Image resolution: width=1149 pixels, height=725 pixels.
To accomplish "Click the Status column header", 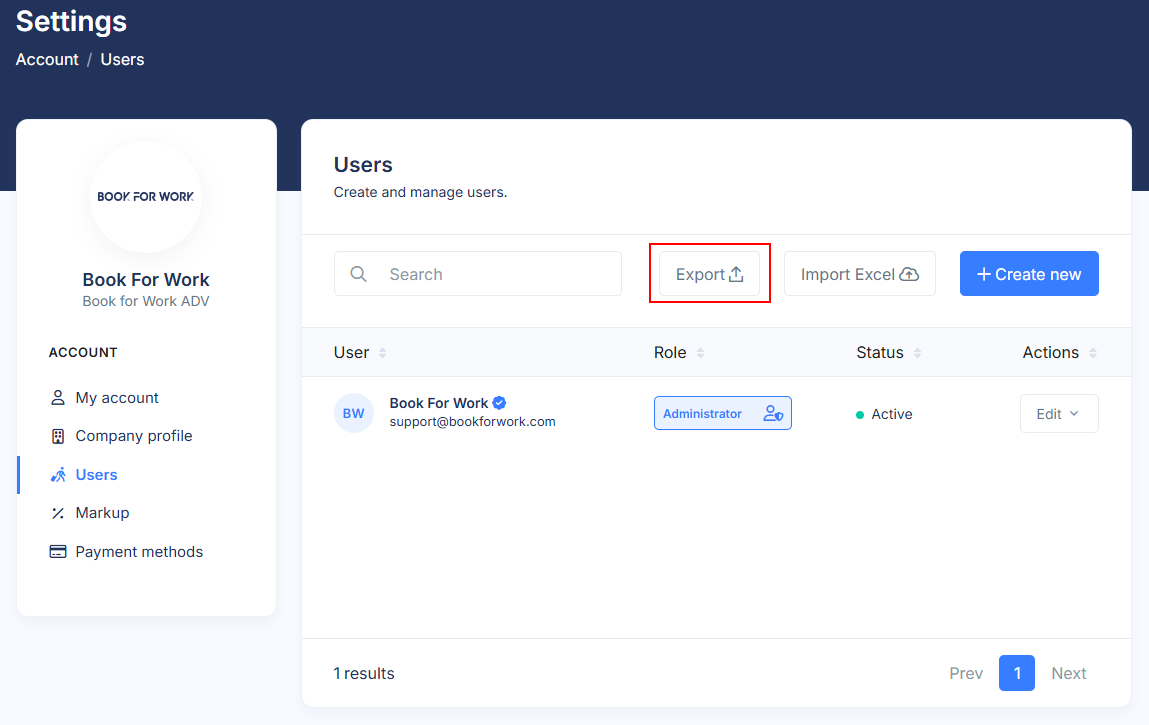I will click(880, 353).
